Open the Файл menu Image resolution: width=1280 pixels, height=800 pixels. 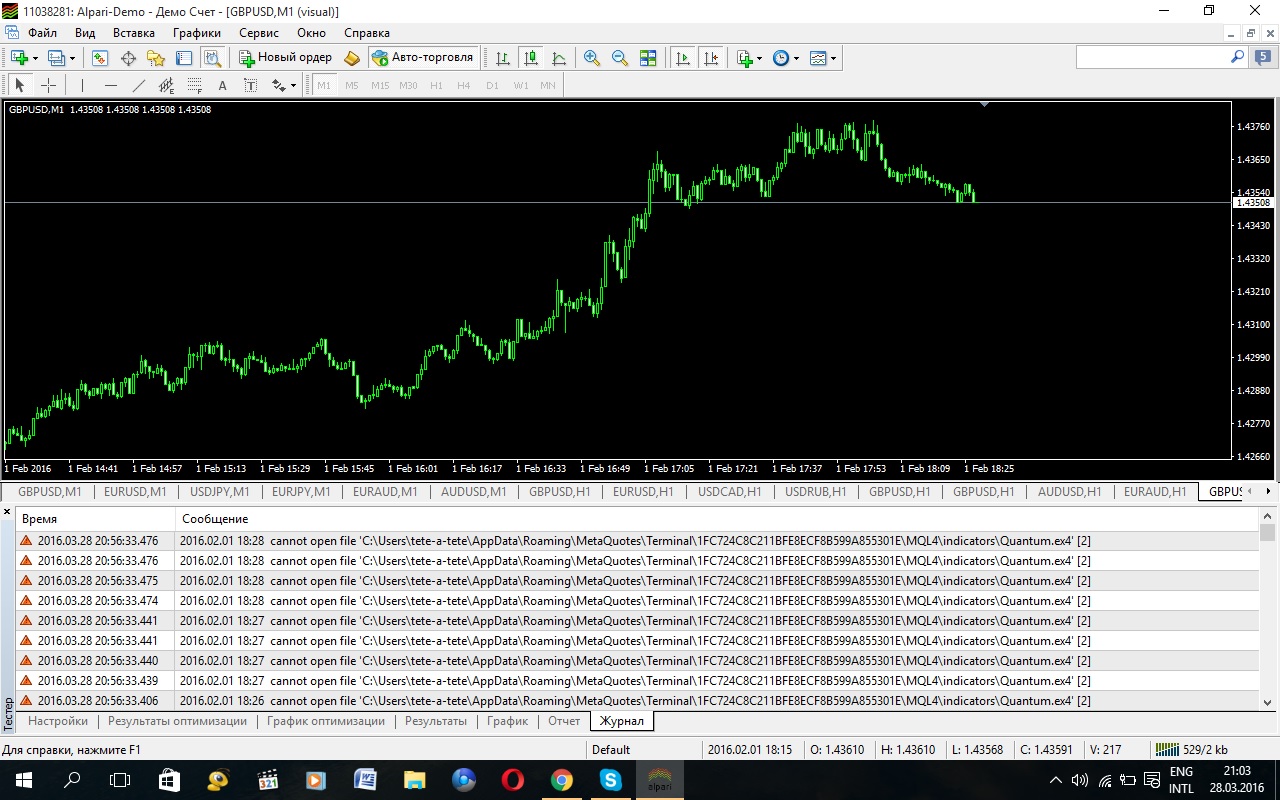click(42, 33)
